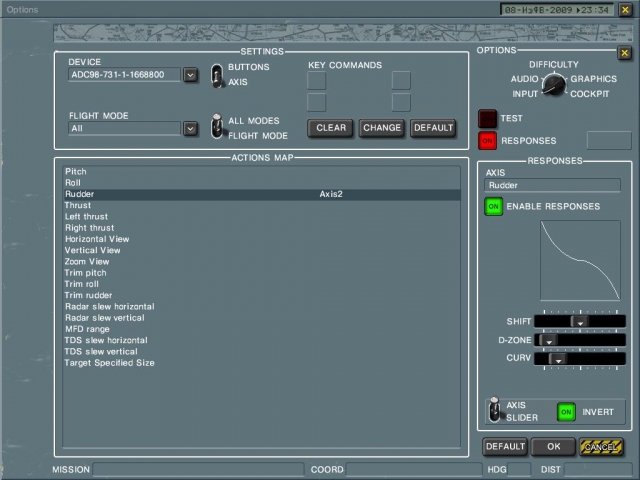Click the MISSION status field

tap(198, 470)
